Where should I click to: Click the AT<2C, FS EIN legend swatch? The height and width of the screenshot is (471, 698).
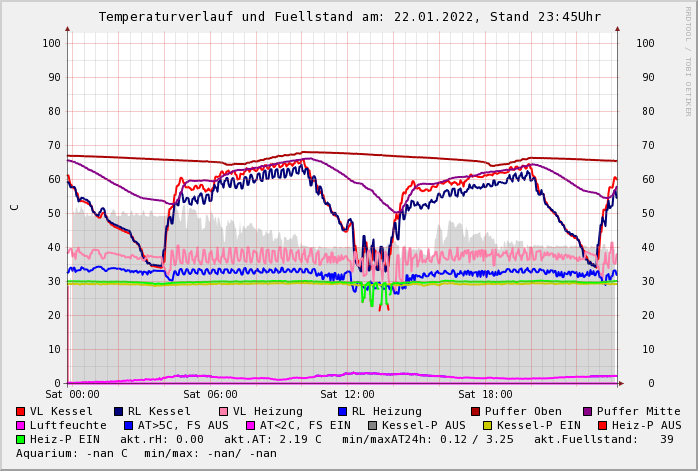pos(250,426)
